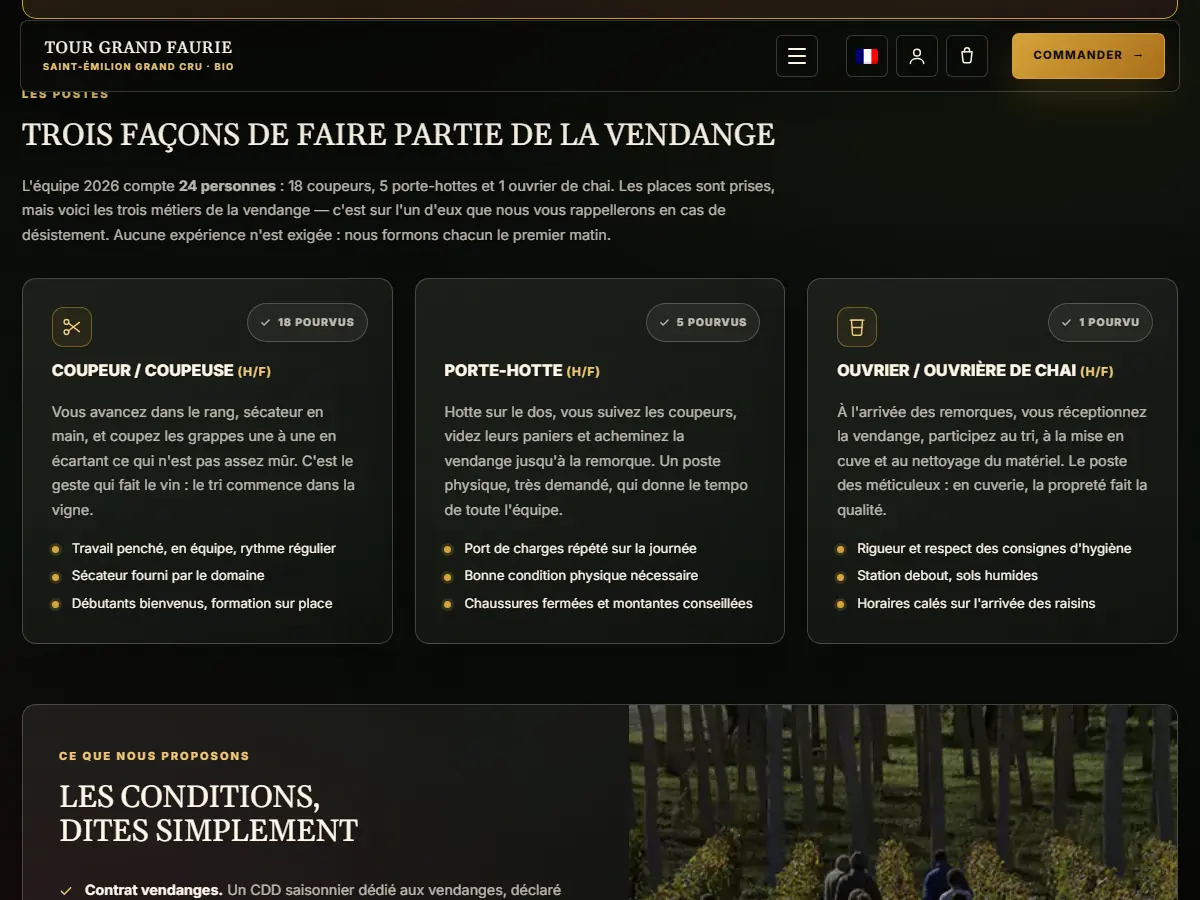
Task: Click the COMMANDER button
Action: click(1088, 56)
